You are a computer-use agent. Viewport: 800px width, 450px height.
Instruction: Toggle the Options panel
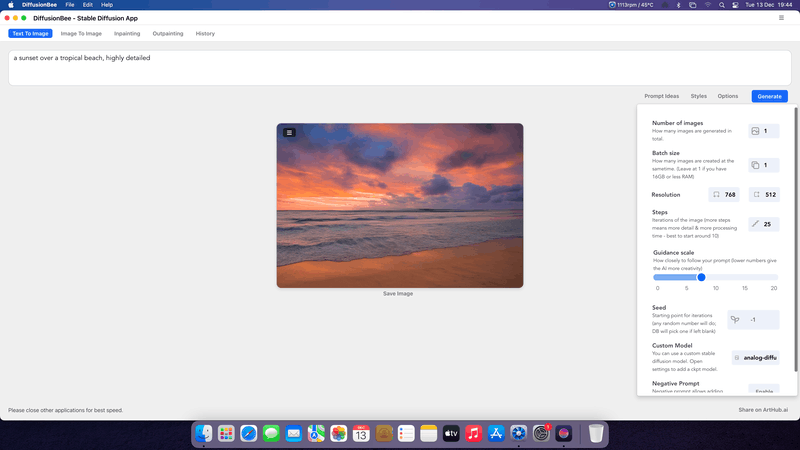click(728, 96)
